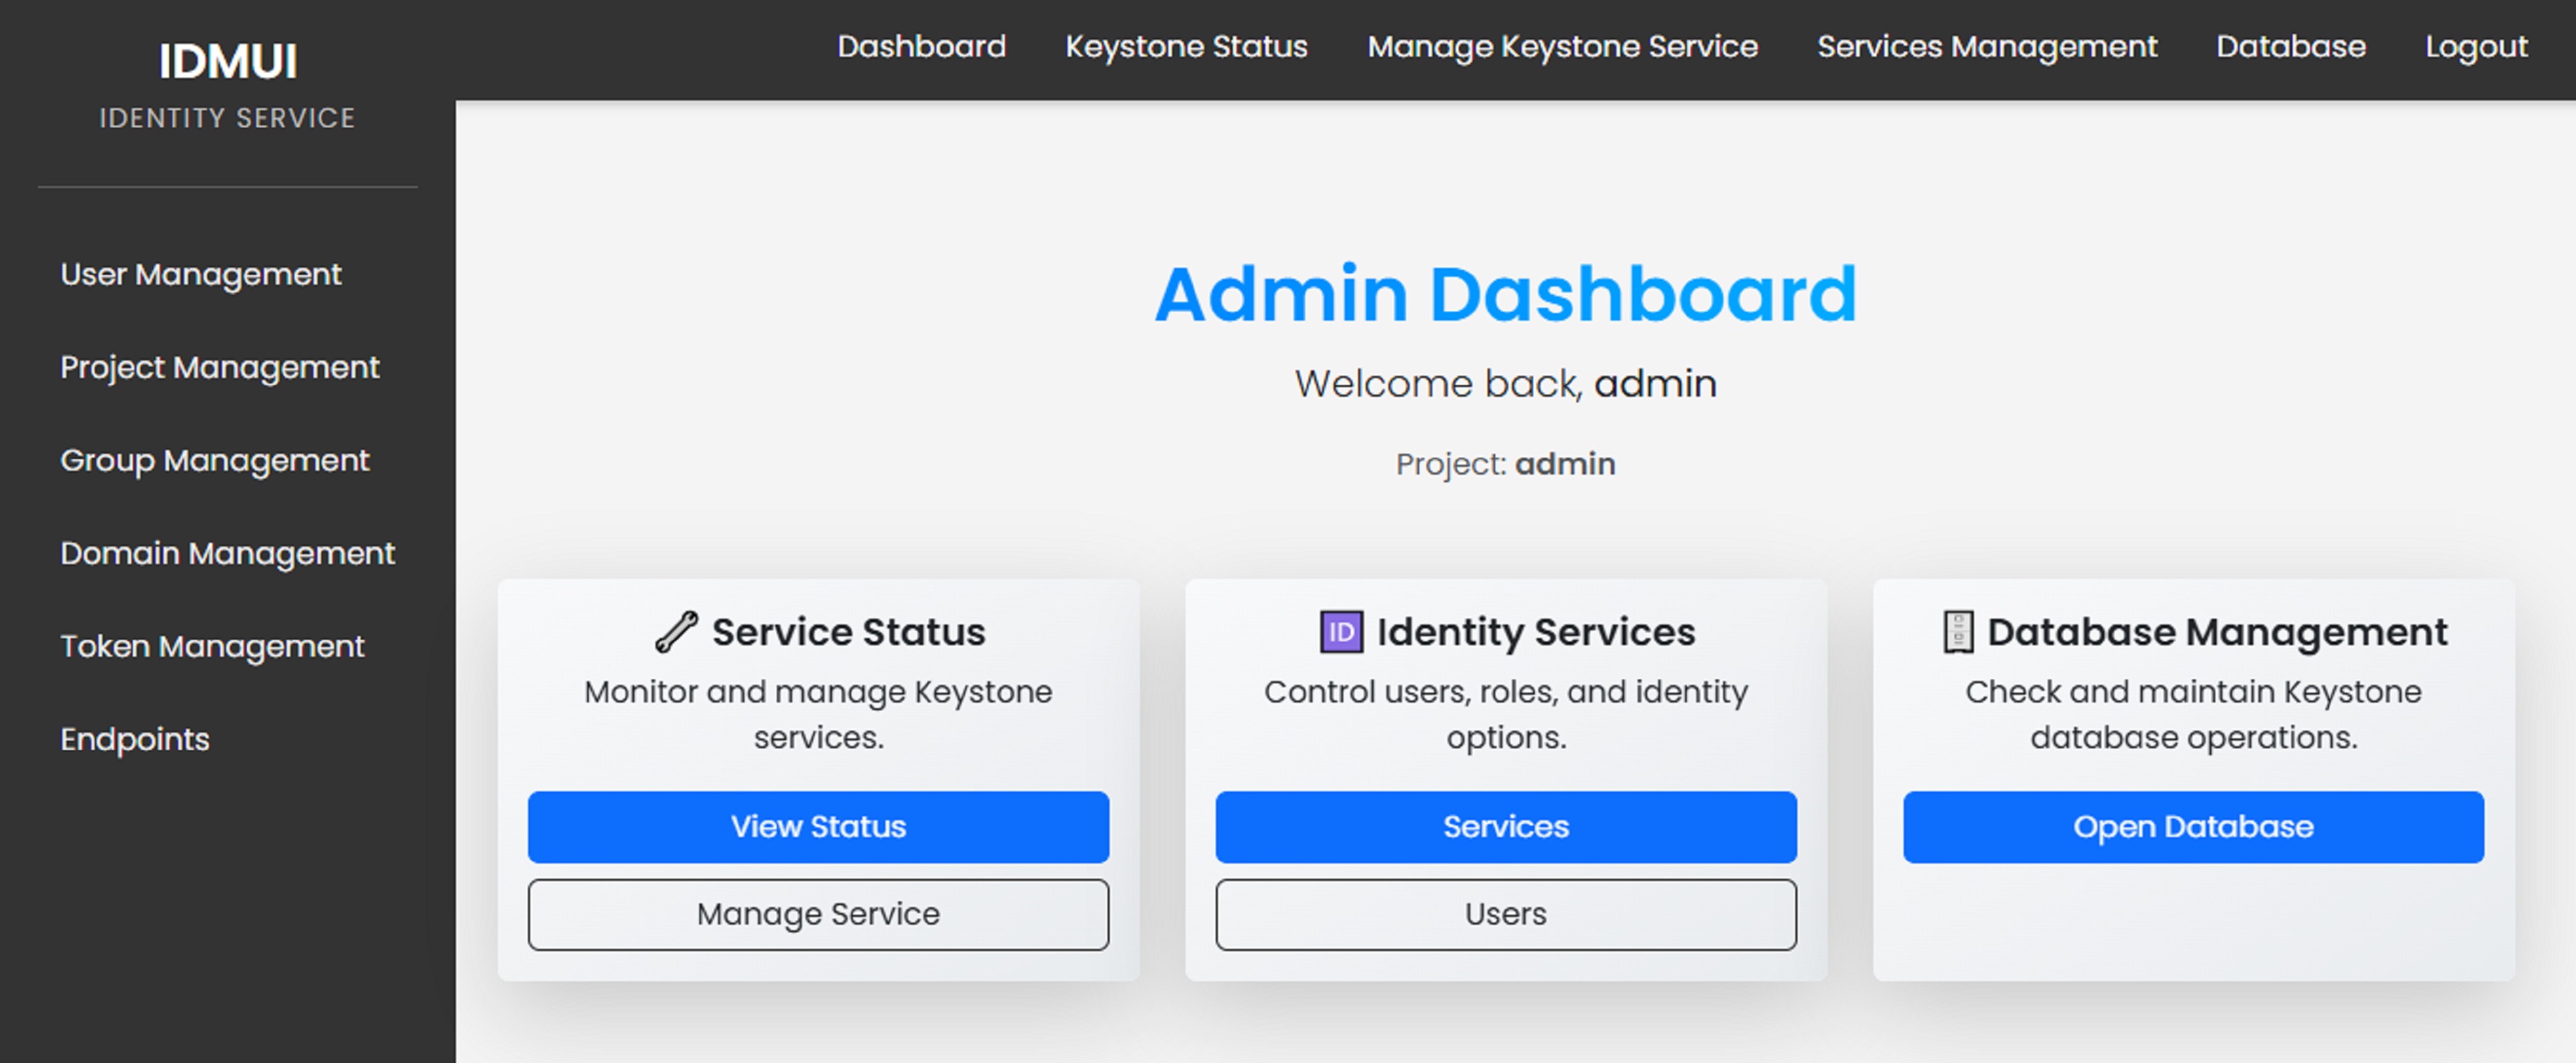Click the blue Services button
The image size is (2576, 1063).
point(1506,827)
